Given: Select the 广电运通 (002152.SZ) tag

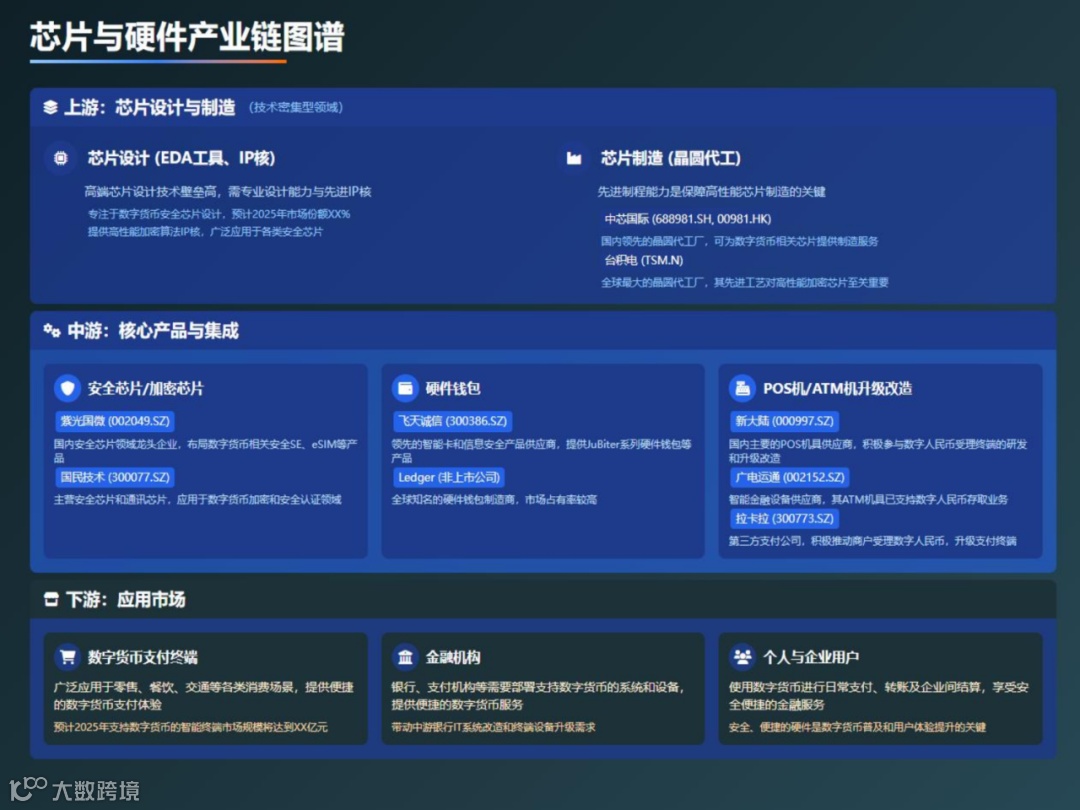Looking at the screenshot, I should 789,477.
